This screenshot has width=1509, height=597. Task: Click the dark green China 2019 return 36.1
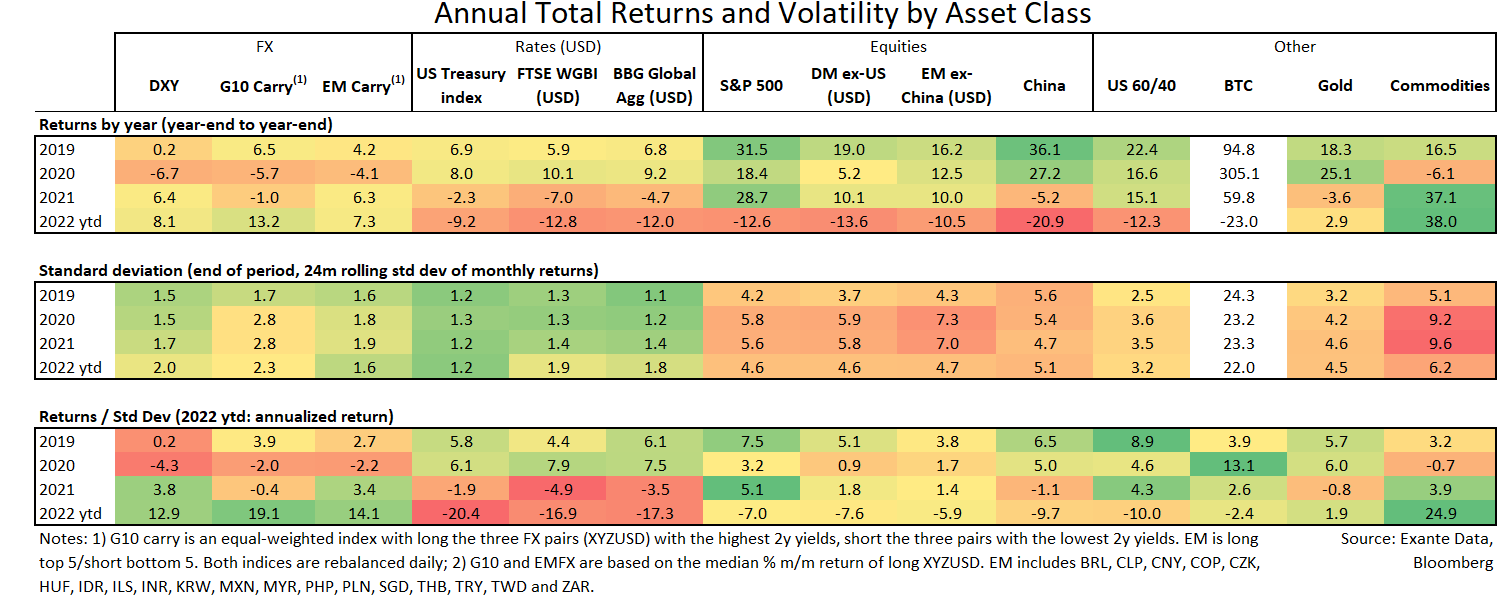pyautogui.click(x=1043, y=150)
